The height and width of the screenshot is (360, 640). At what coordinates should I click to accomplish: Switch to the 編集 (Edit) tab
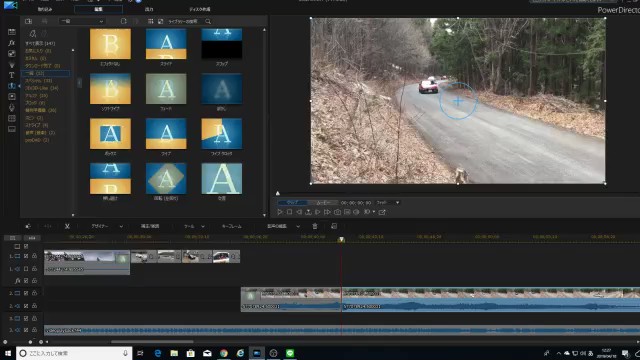[98, 9]
